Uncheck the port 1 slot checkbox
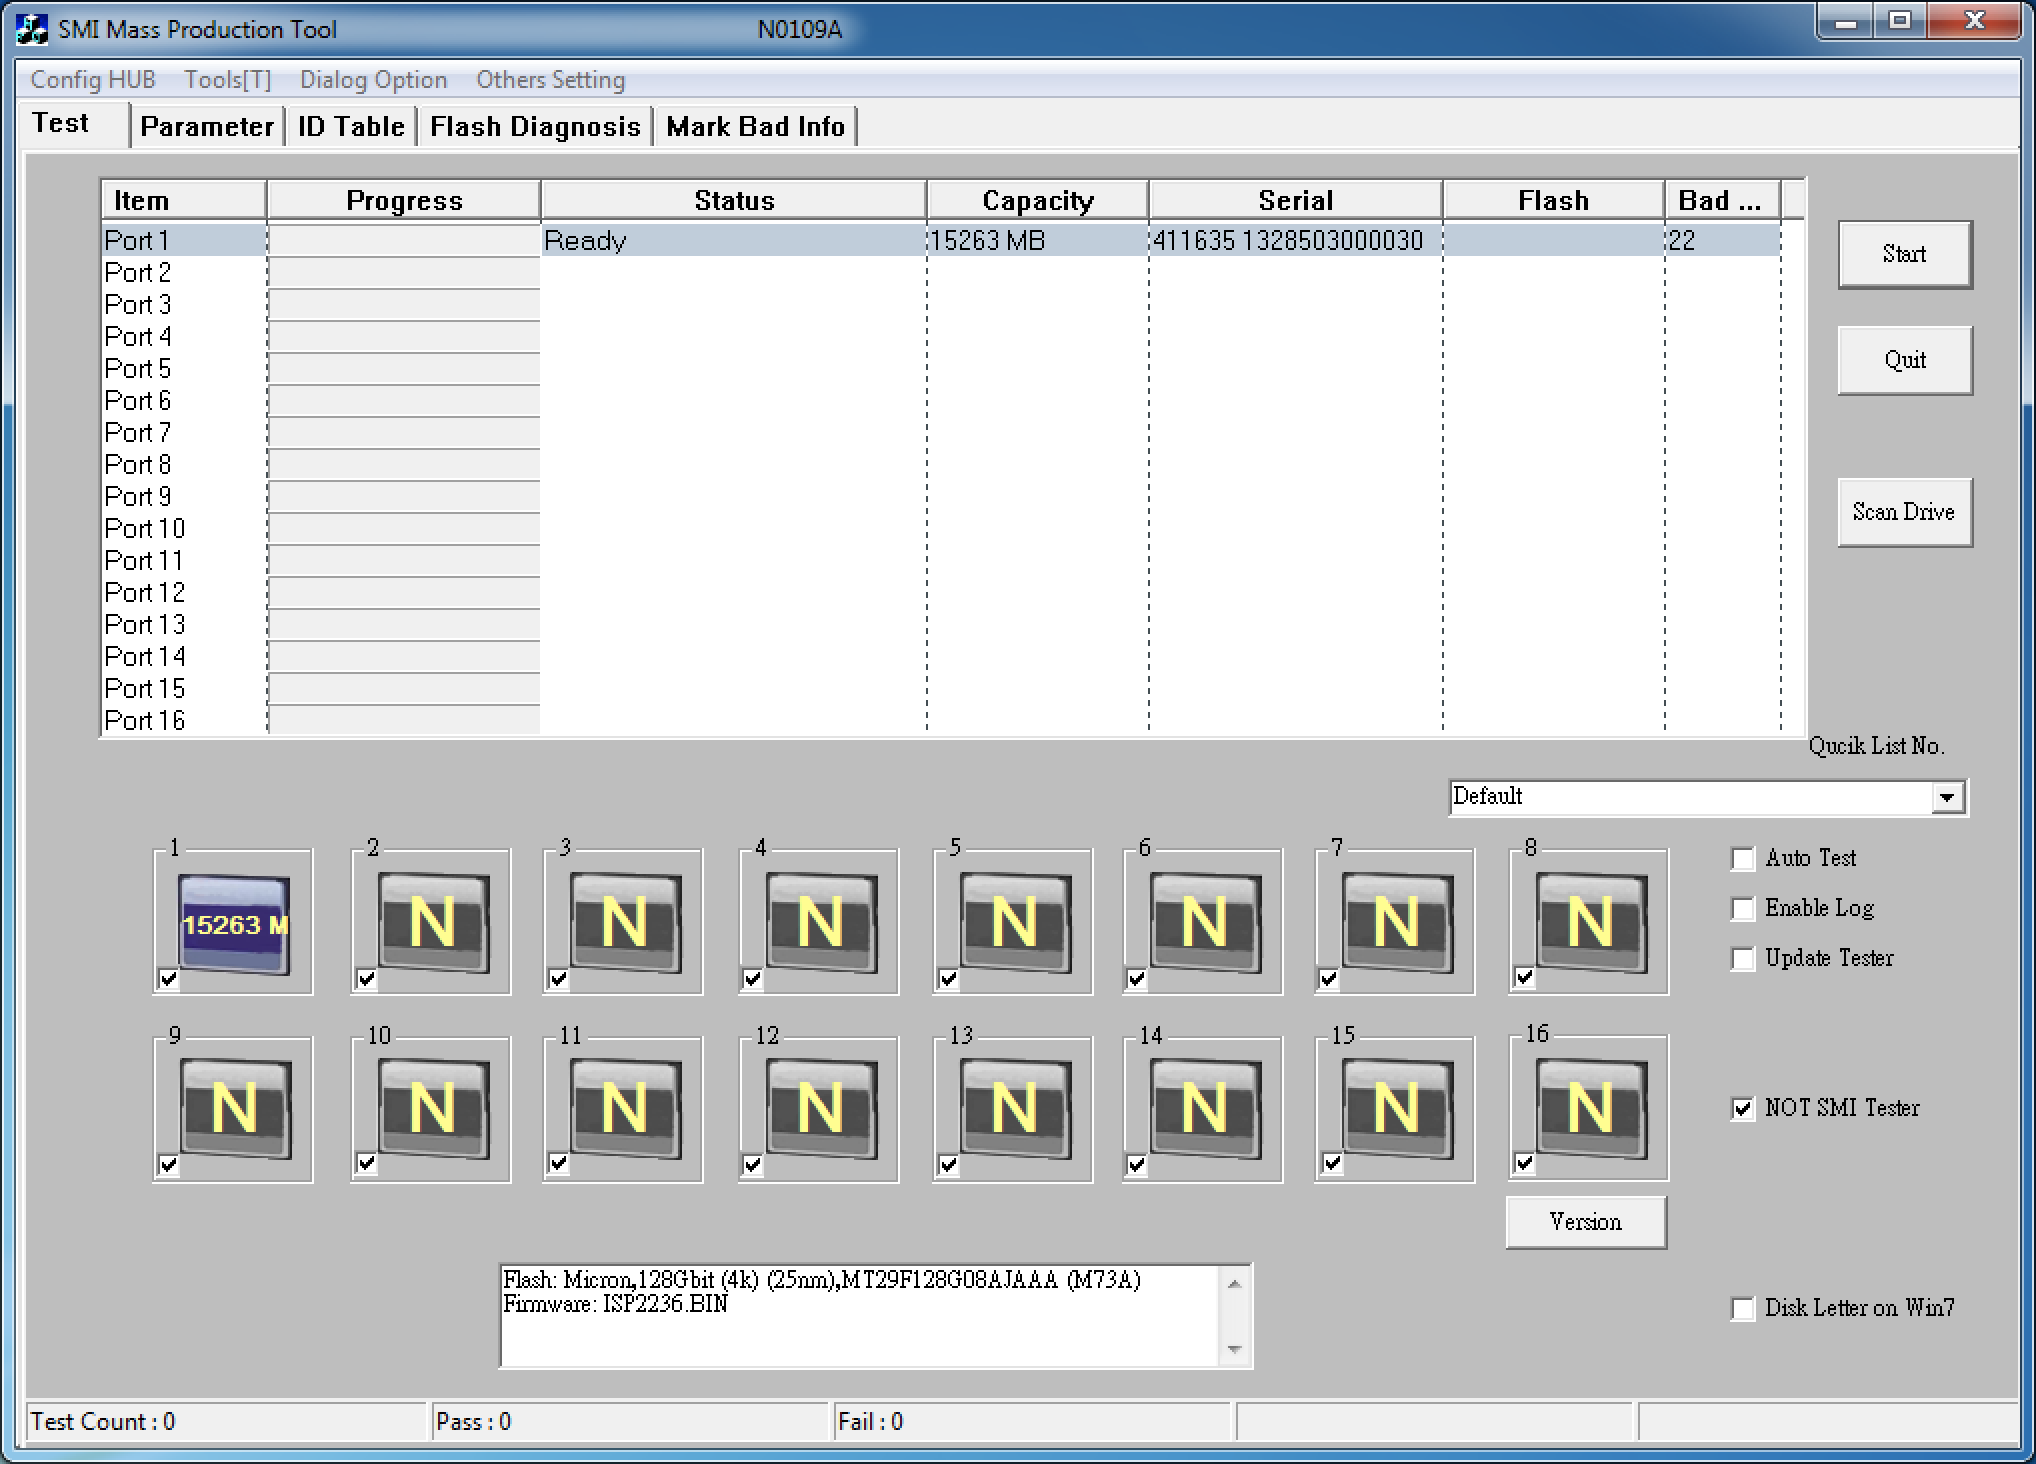The width and height of the screenshot is (2036, 1464). 169,979
